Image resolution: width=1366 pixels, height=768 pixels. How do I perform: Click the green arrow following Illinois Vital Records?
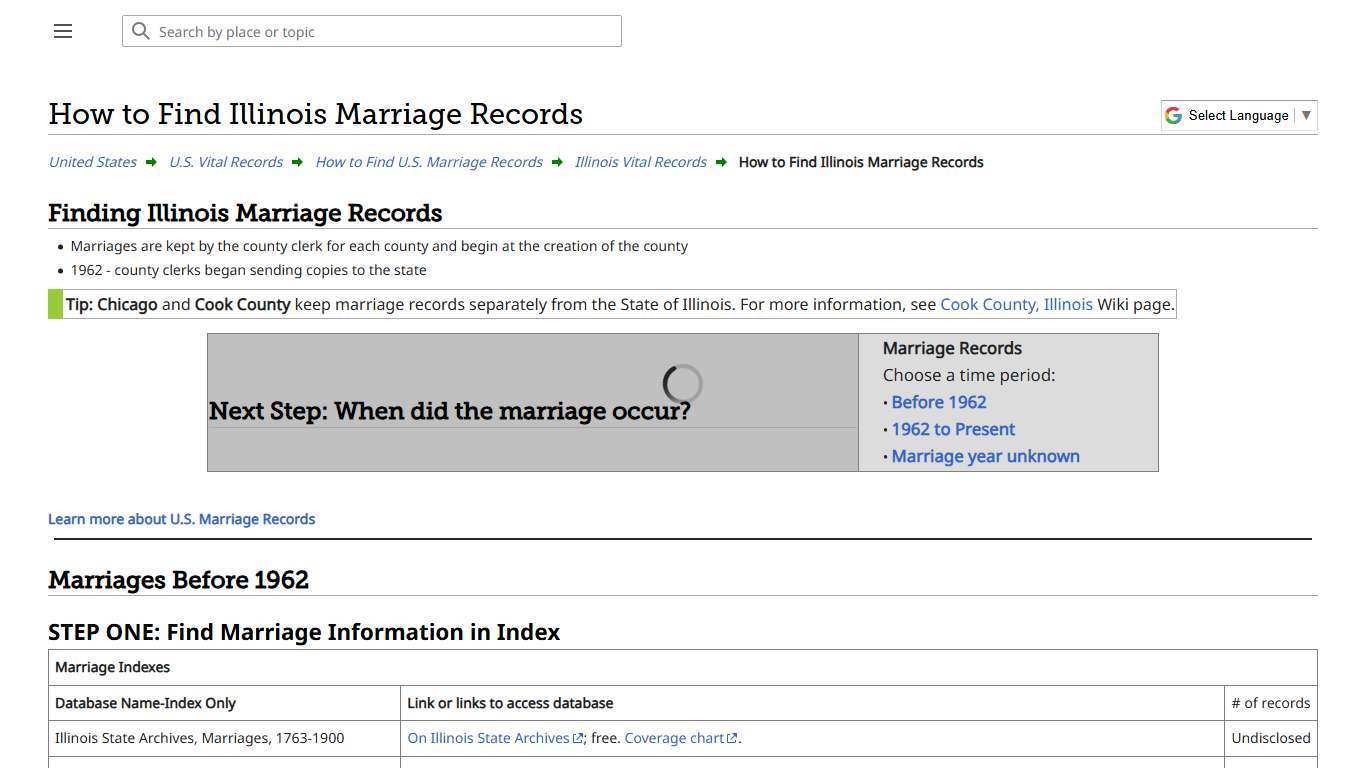721,161
